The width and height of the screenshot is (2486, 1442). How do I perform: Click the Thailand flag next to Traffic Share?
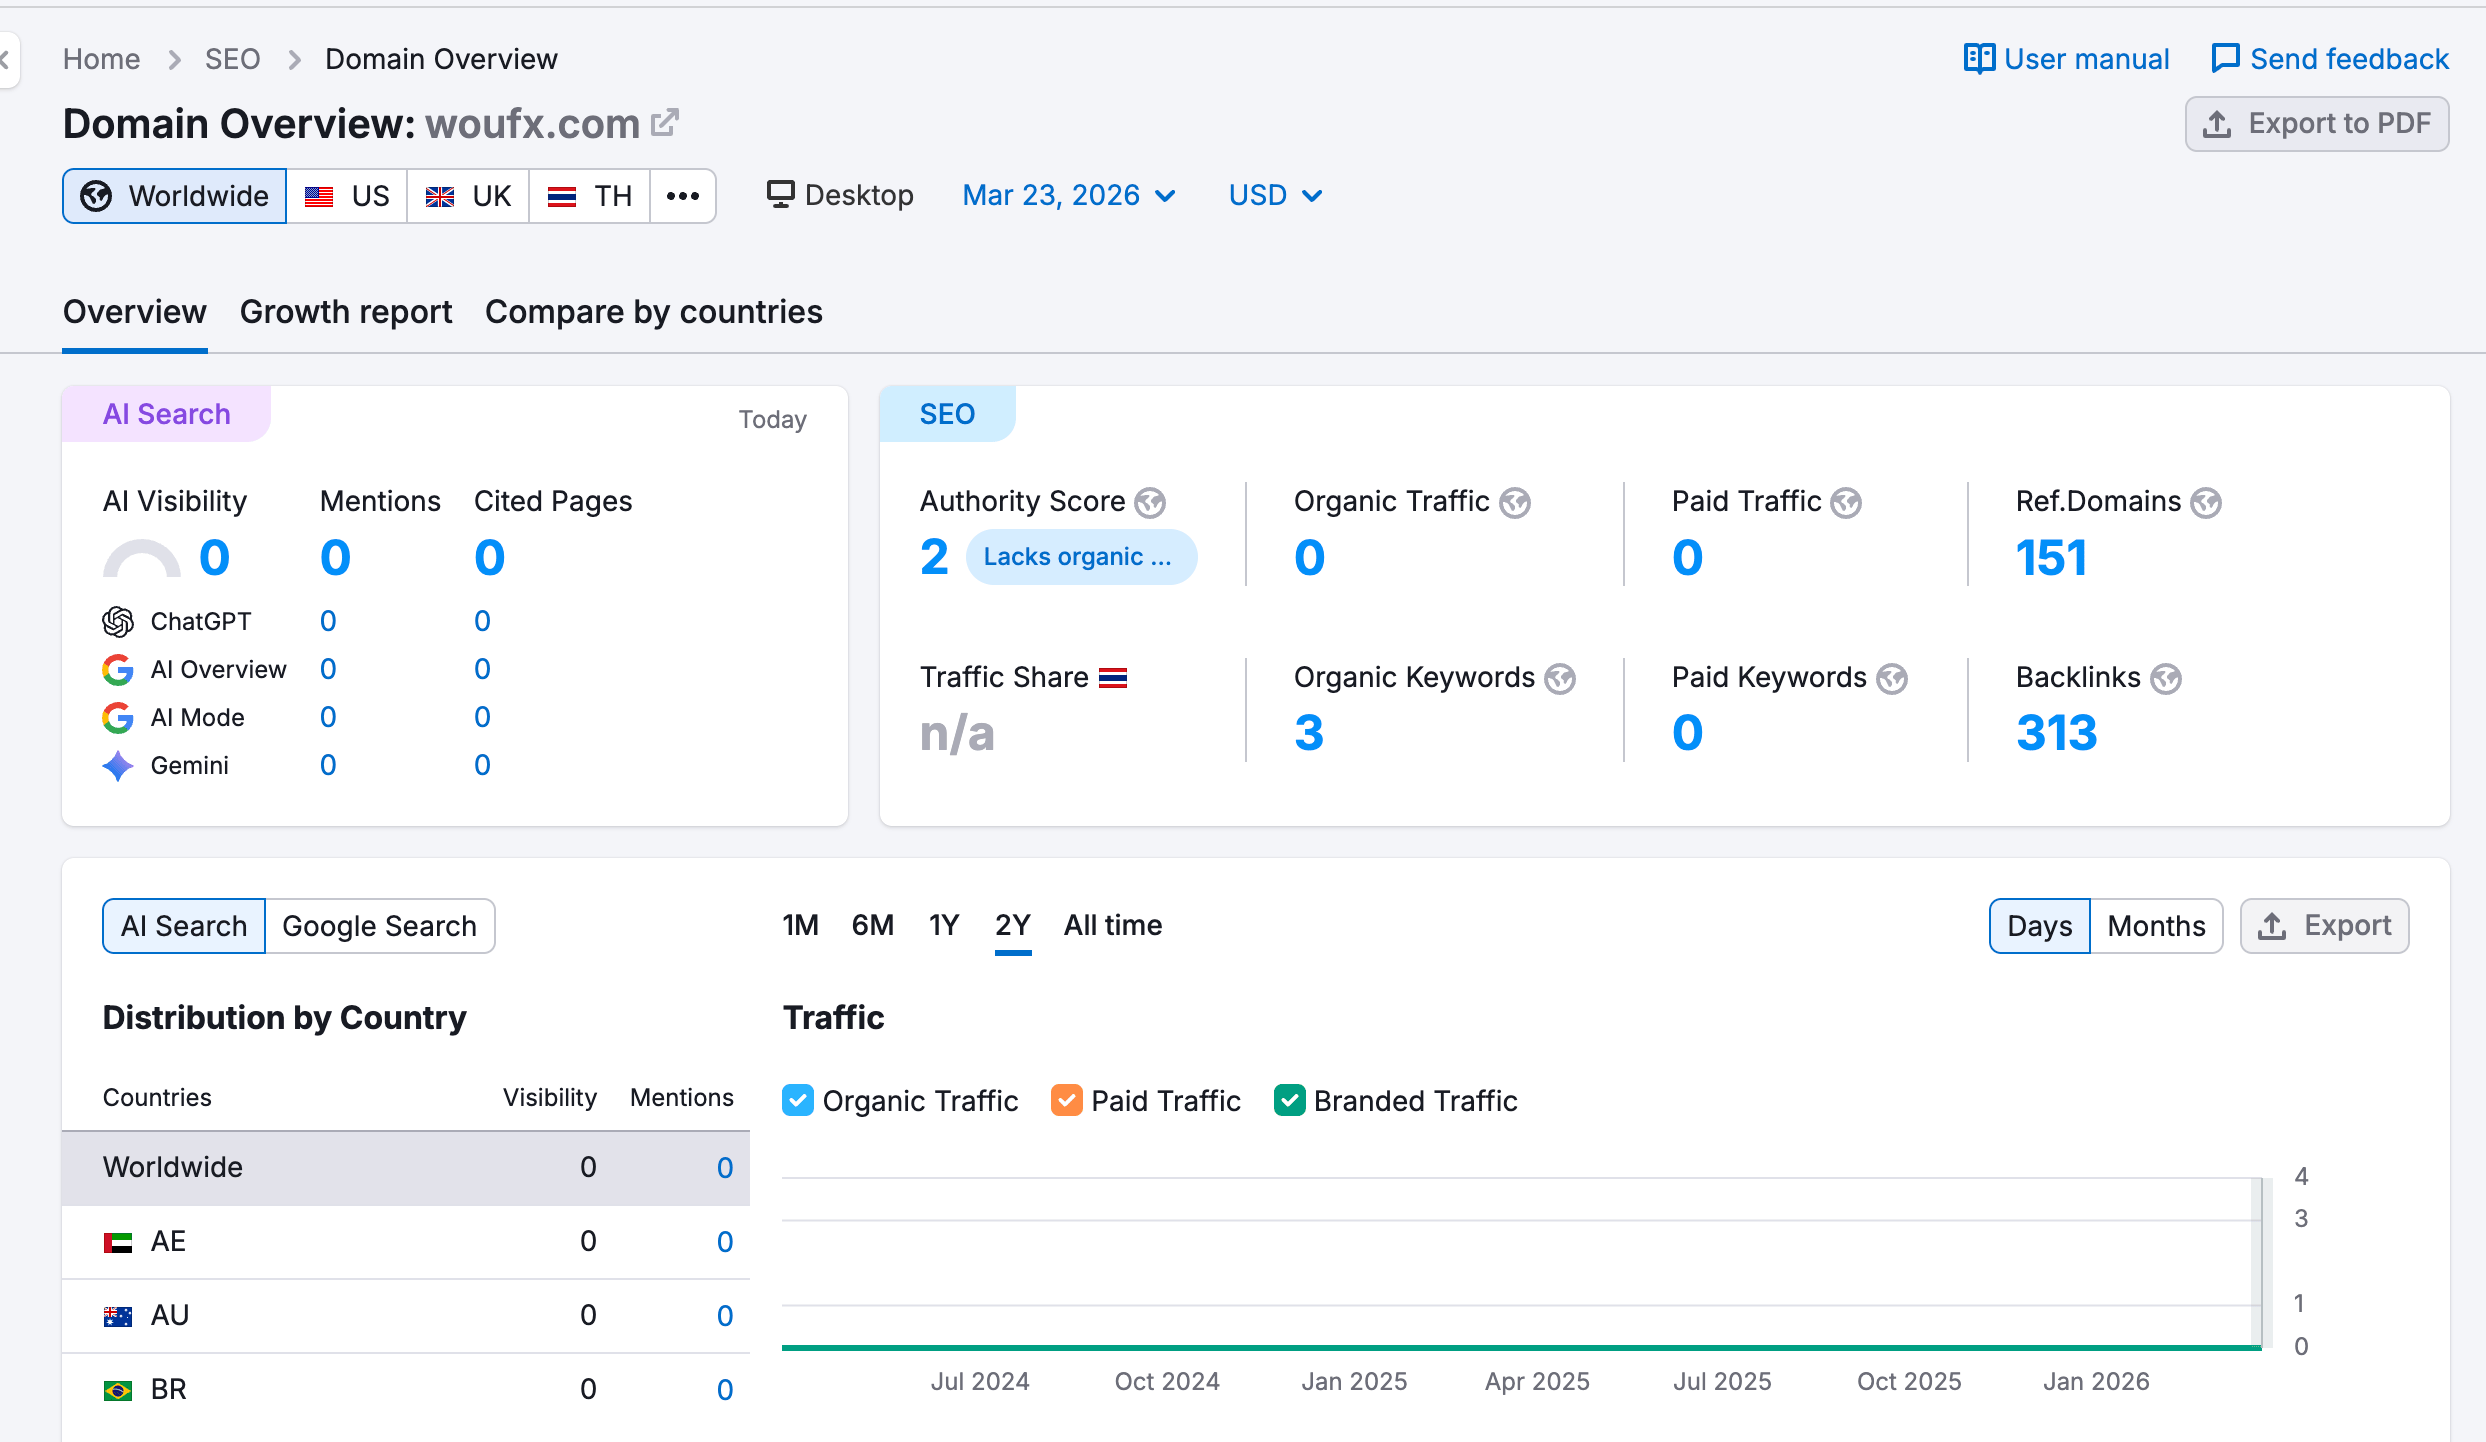pos(1113,678)
